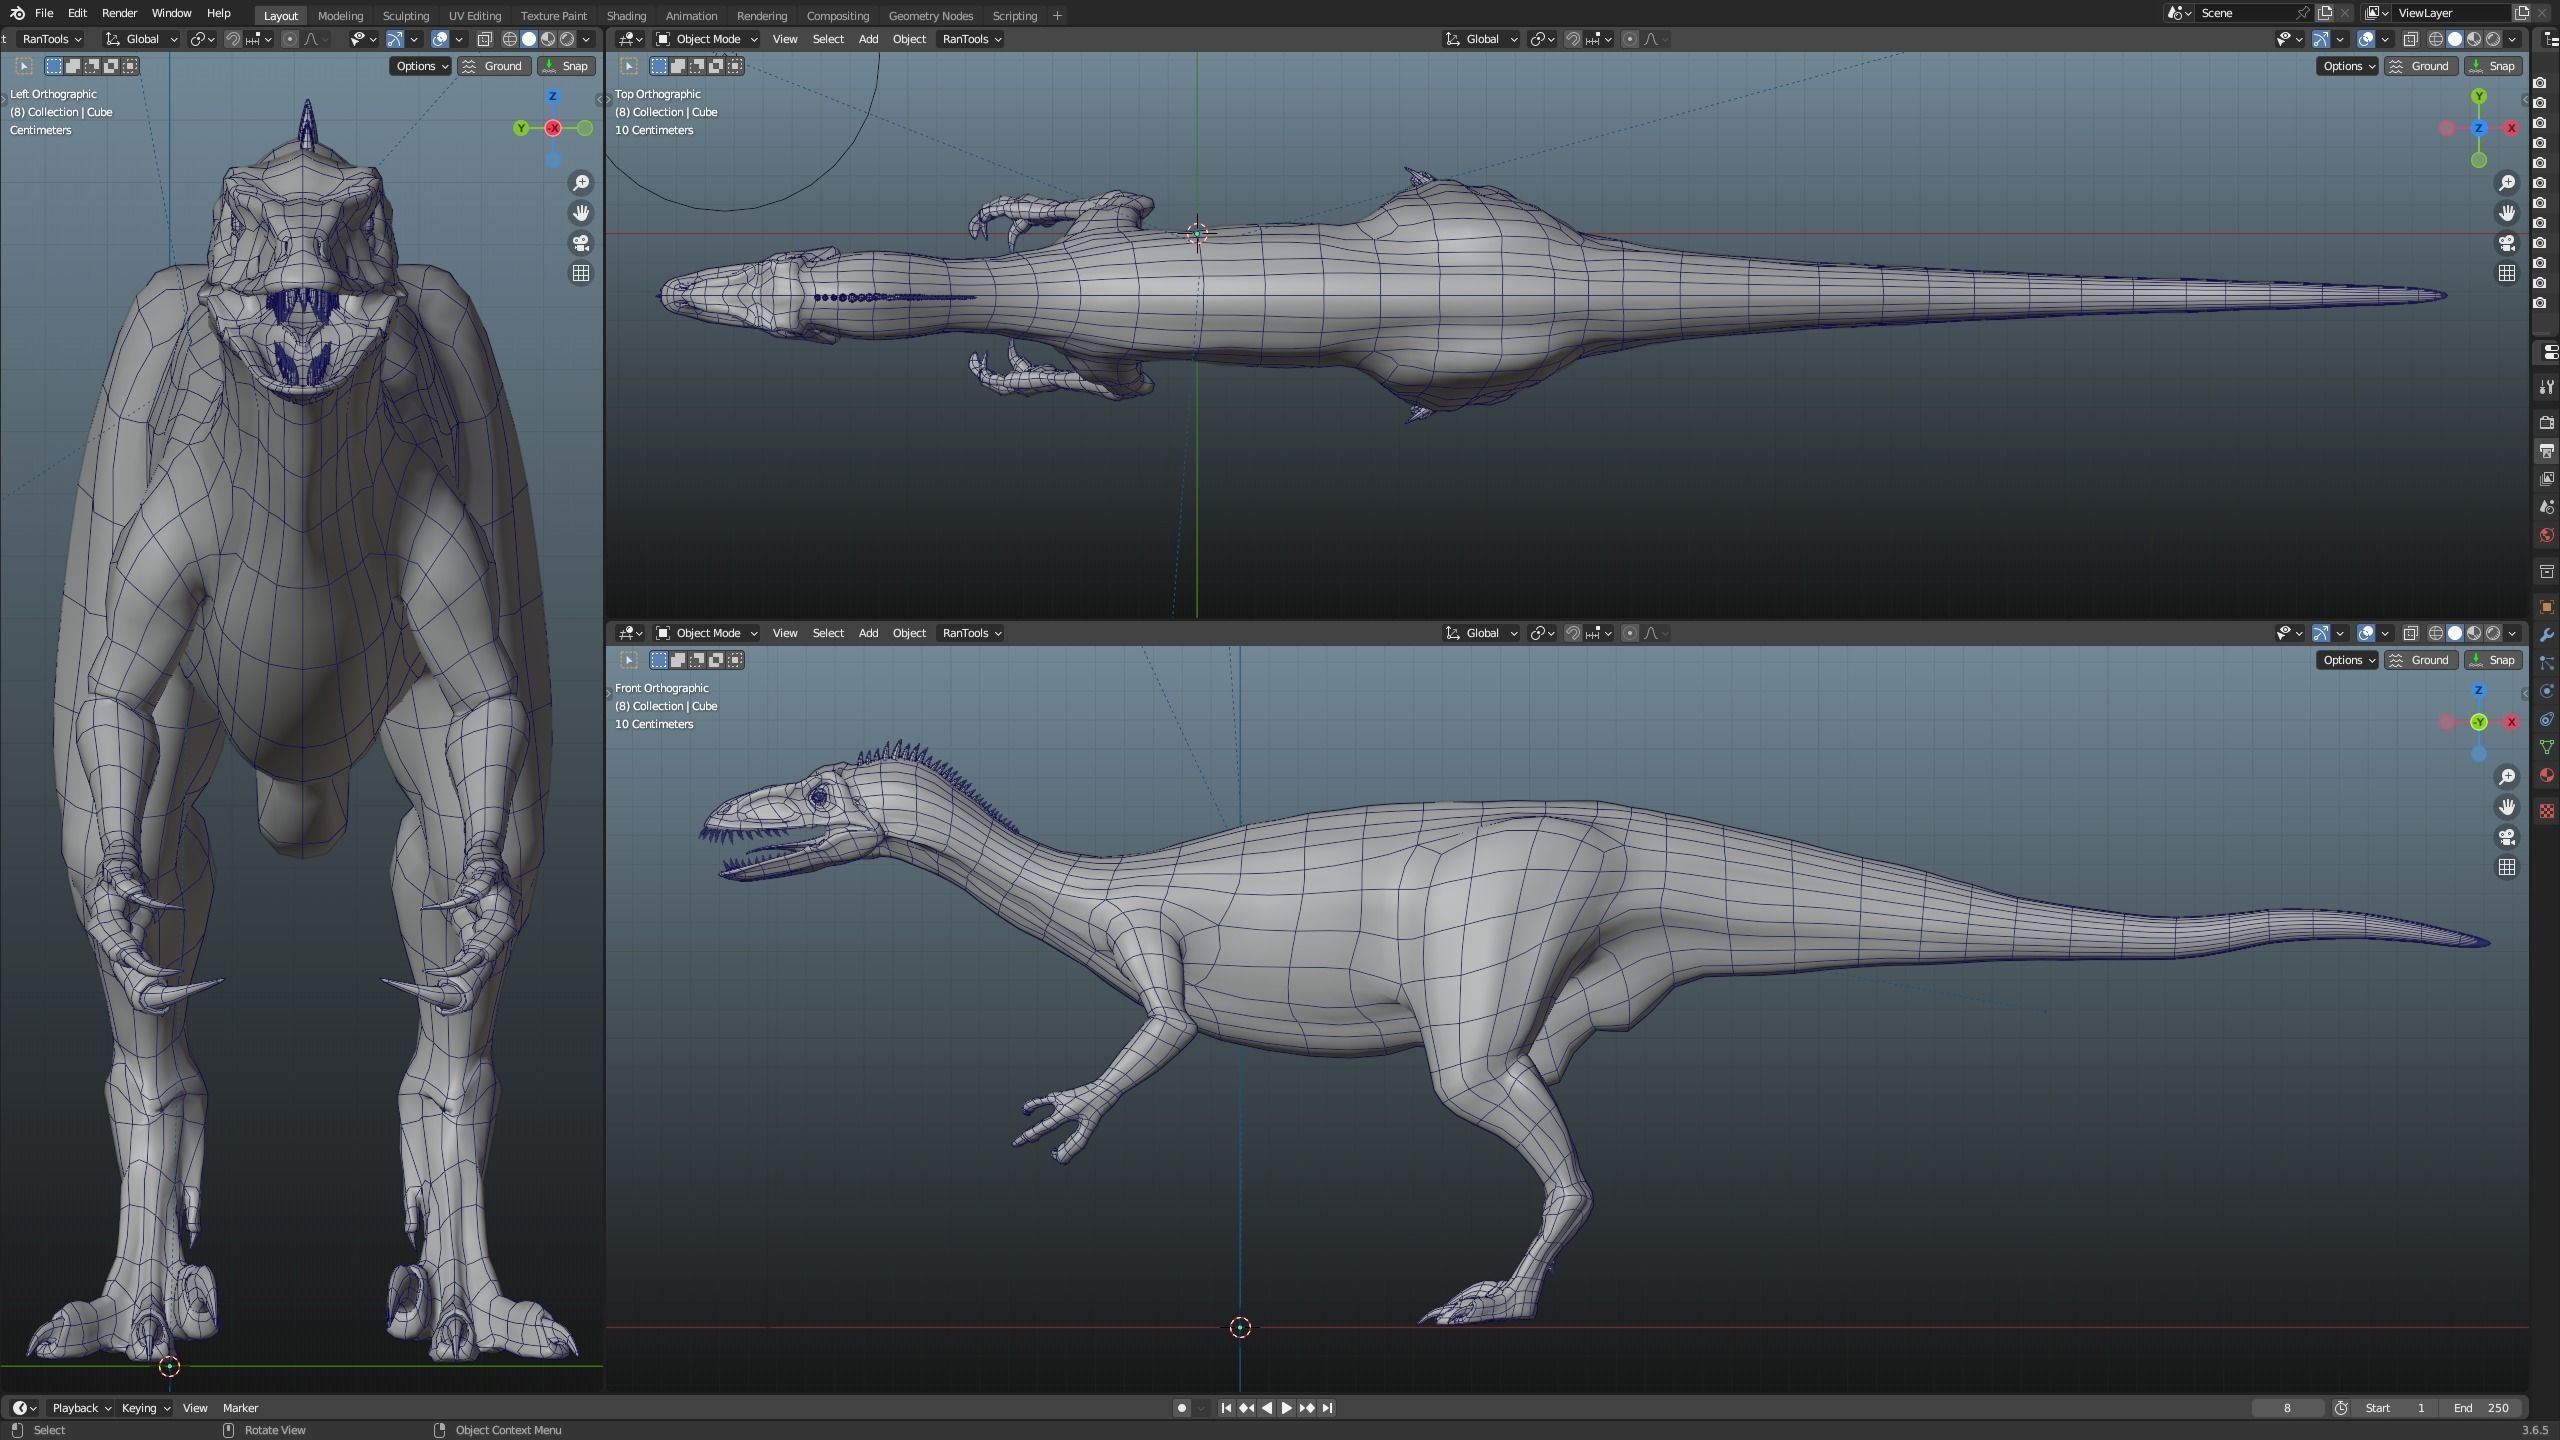Switch perspective/orthographic grid icon in left viewport
2560x1440 pixels.
581,273
